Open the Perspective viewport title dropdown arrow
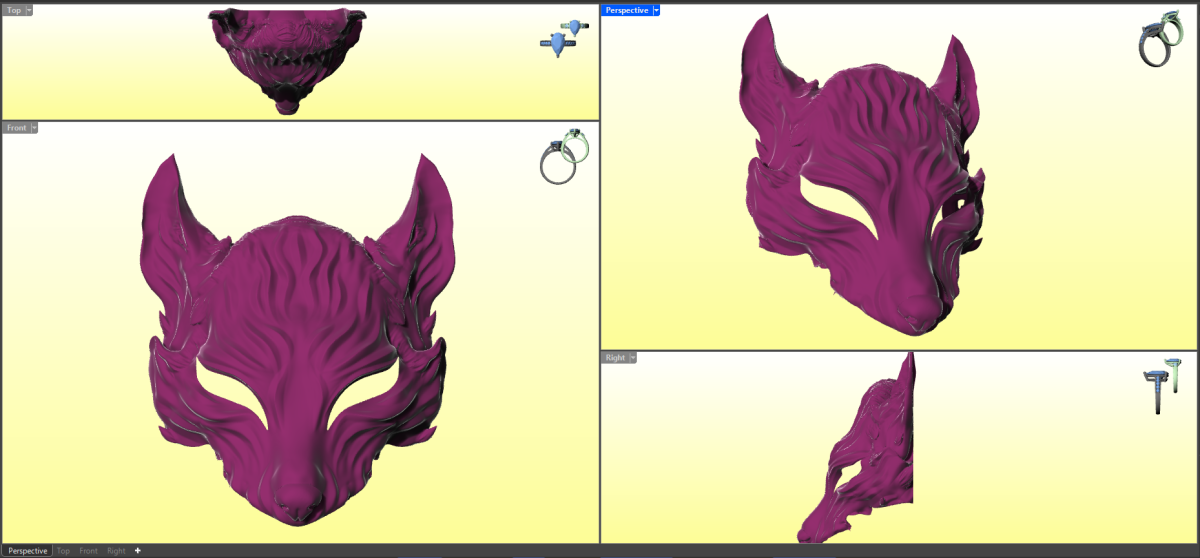 [x=656, y=10]
